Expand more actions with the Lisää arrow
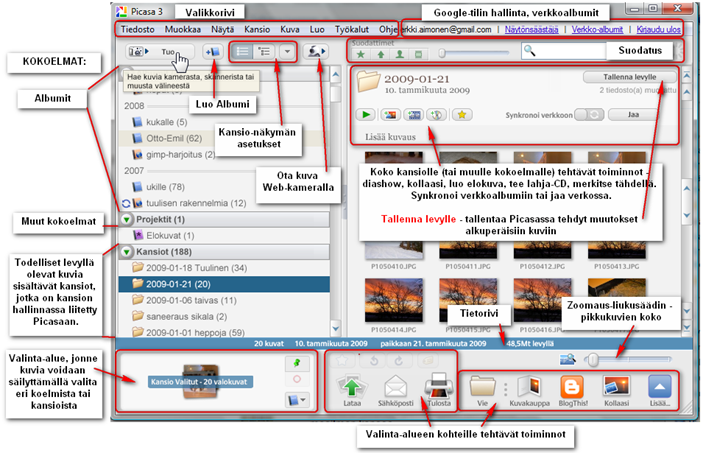Viewport: 717px width, 453px height. coord(660,390)
